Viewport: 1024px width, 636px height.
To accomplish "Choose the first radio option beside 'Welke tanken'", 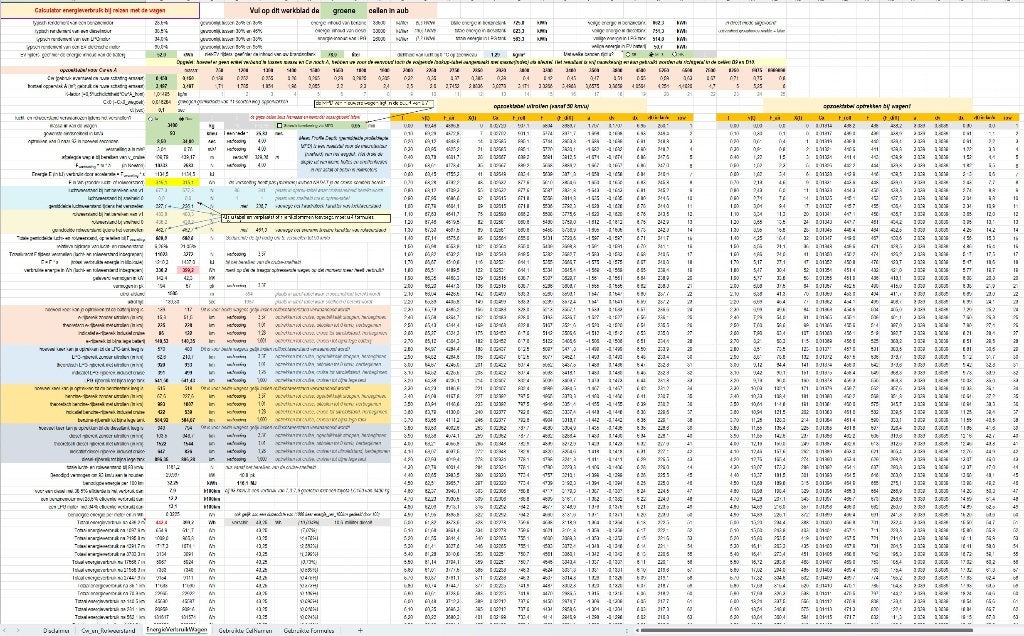I will click(x=628, y=54).
